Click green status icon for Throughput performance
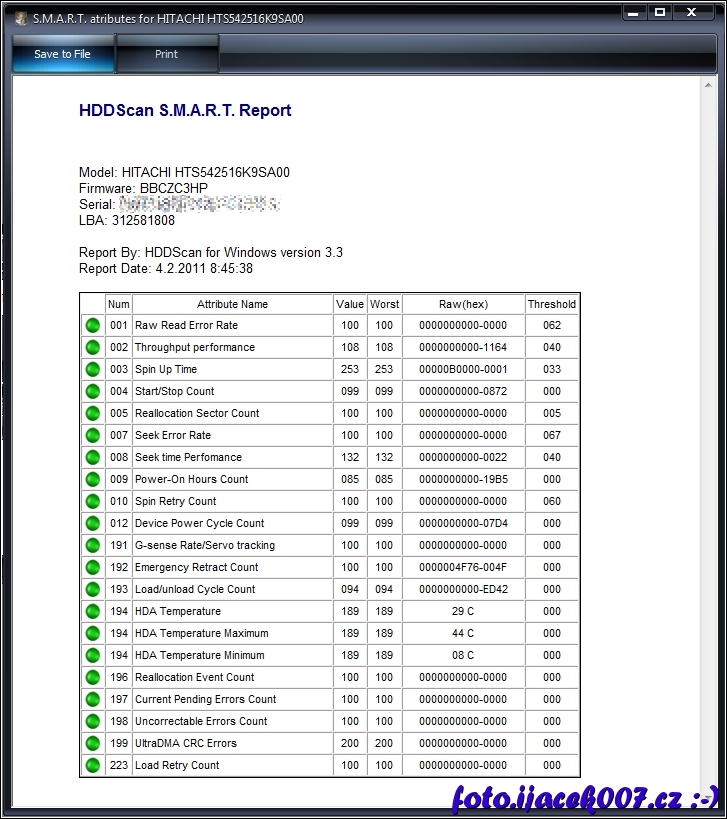Image resolution: width=727 pixels, height=819 pixels. click(92, 347)
